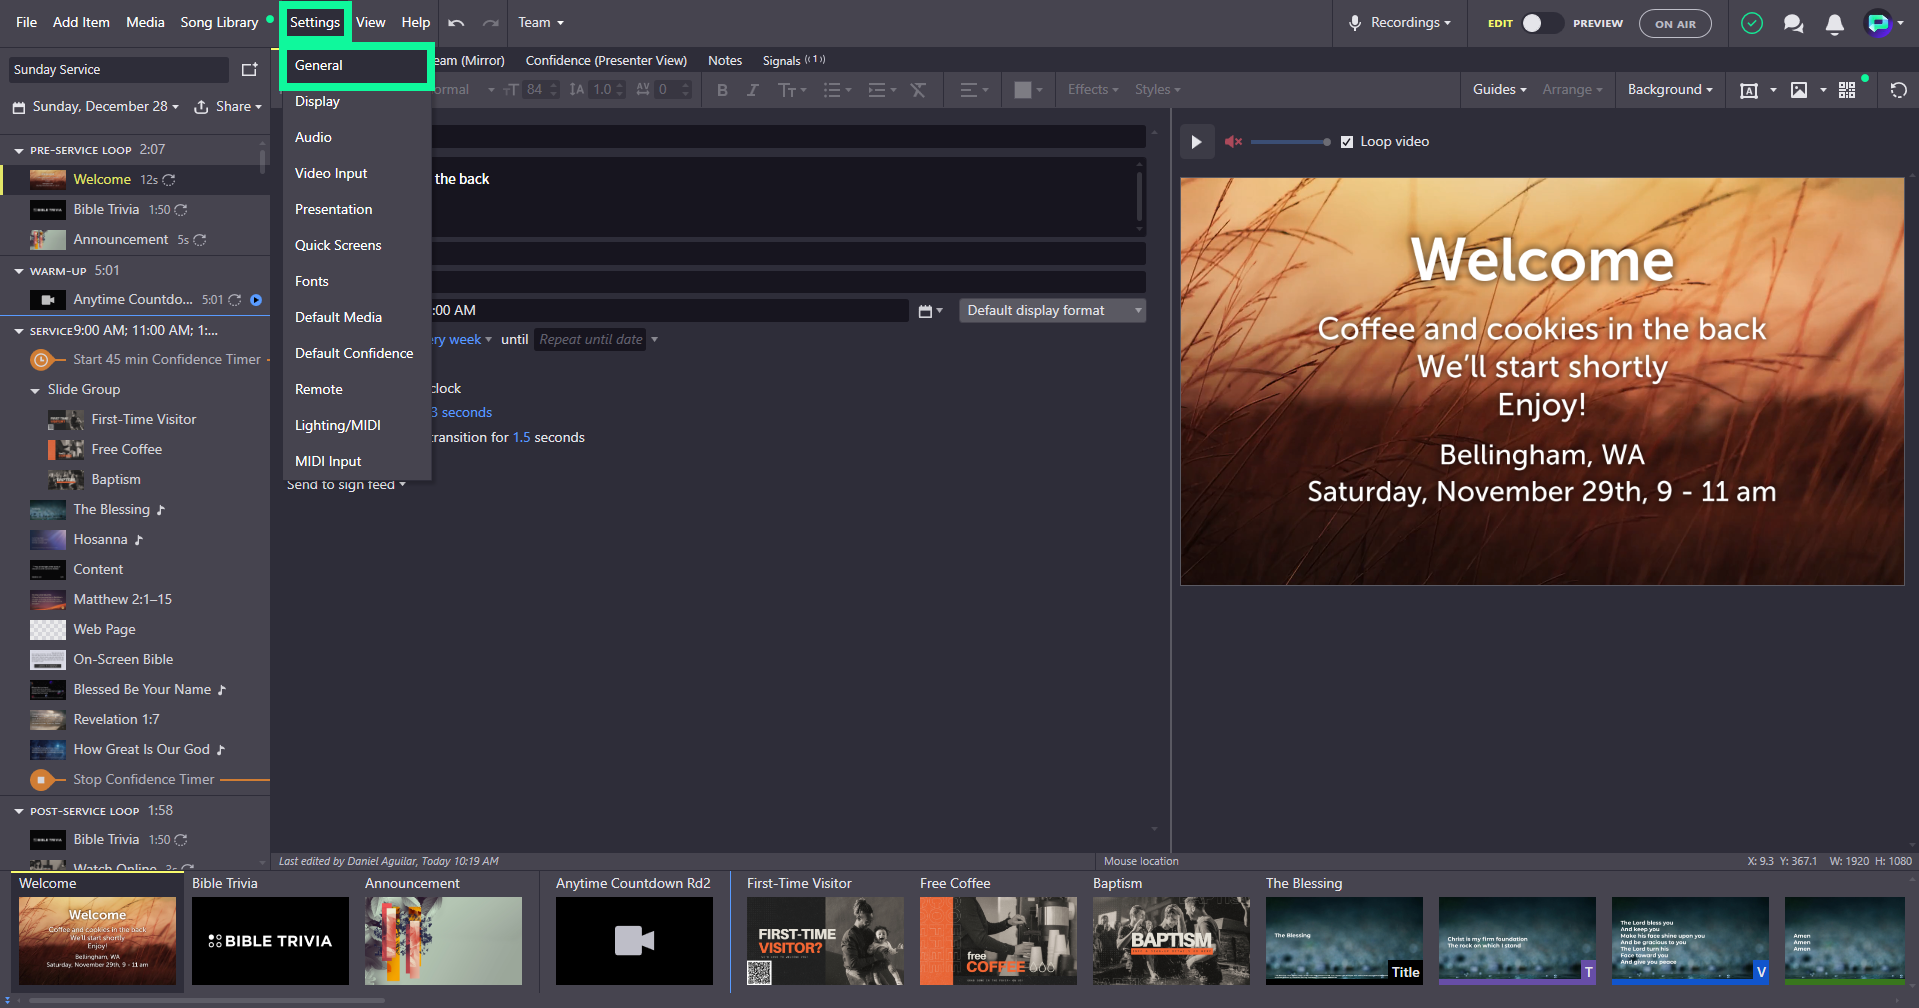Choose Audio in the Settings menu
The height and width of the screenshot is (1008, 1919).
(x=357, y=138)
